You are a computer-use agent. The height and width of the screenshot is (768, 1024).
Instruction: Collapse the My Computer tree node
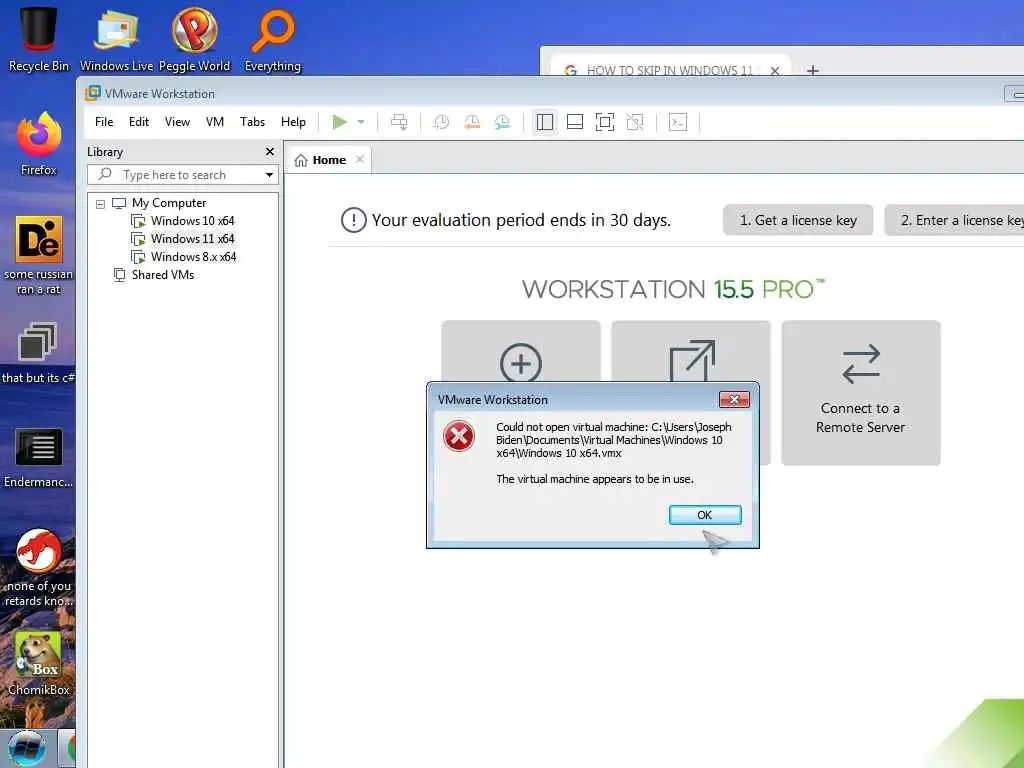click(101, 204)
